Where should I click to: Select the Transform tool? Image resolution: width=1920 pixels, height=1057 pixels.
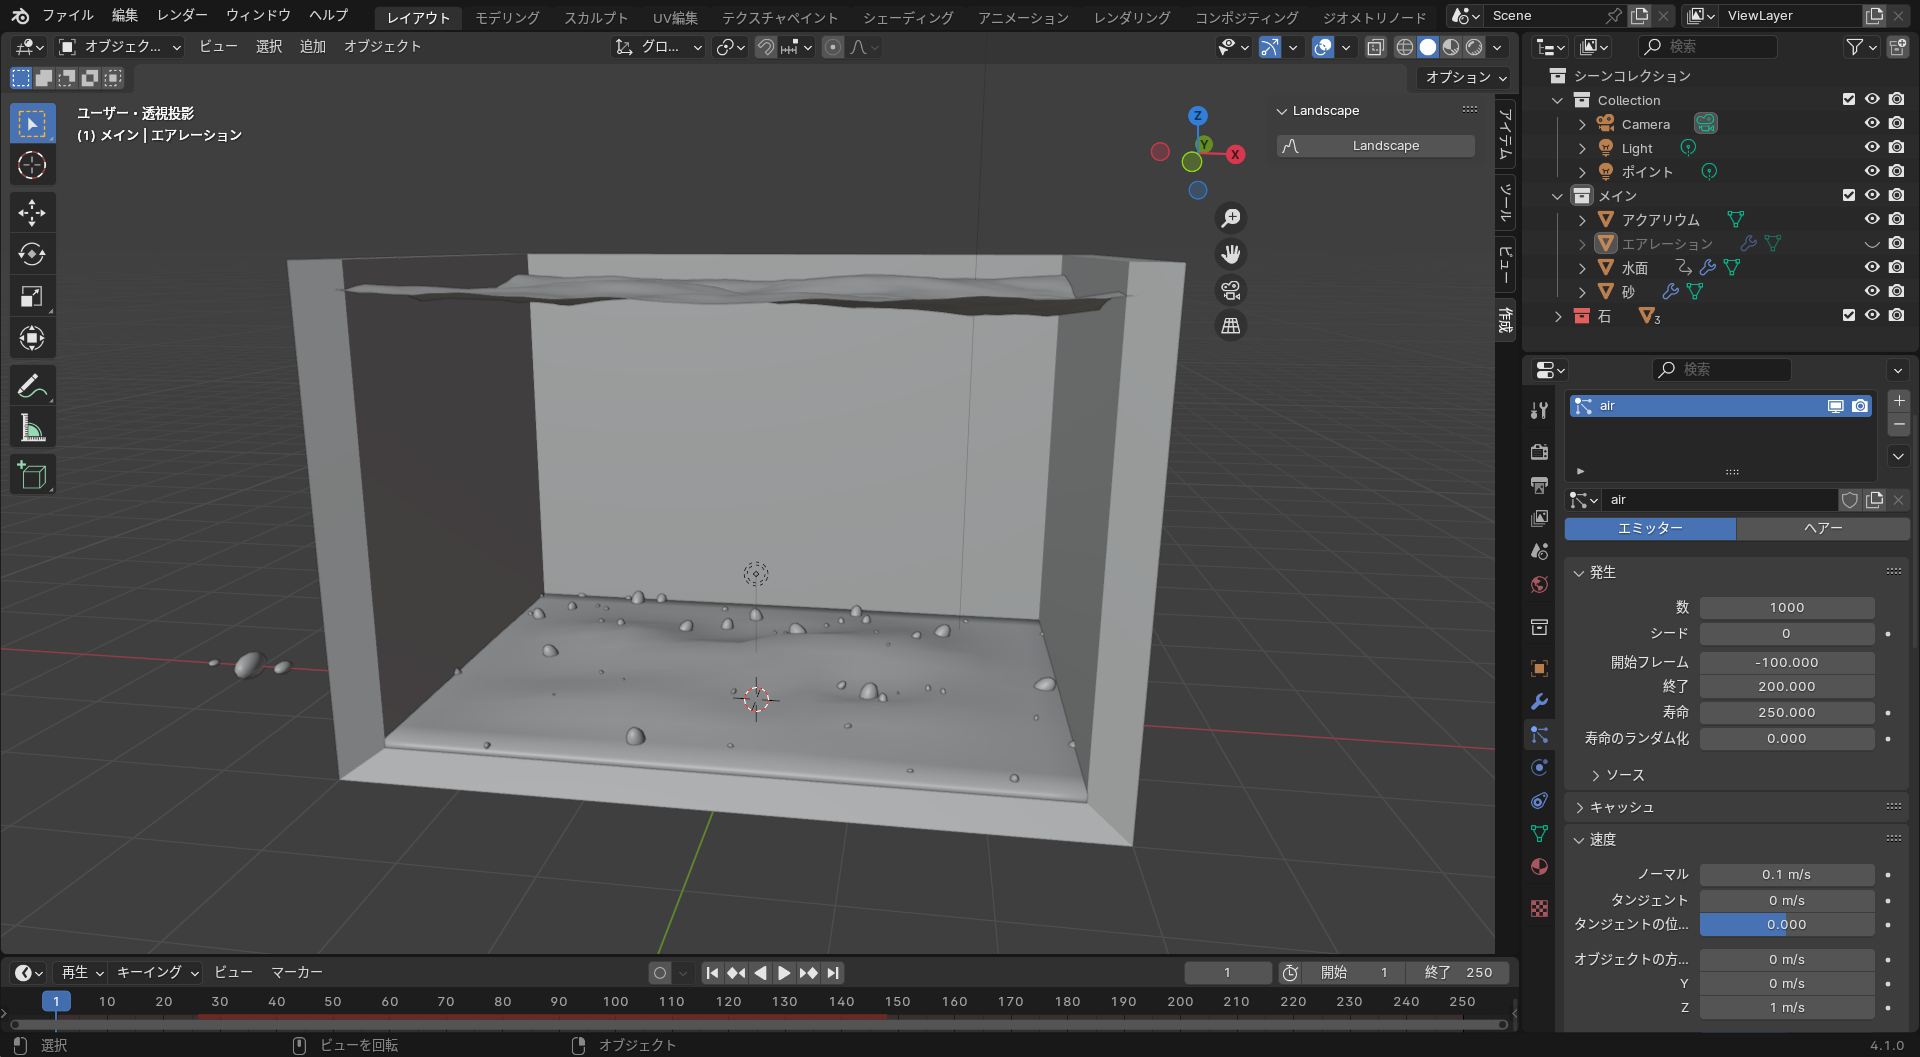click(x=32, y=338)
